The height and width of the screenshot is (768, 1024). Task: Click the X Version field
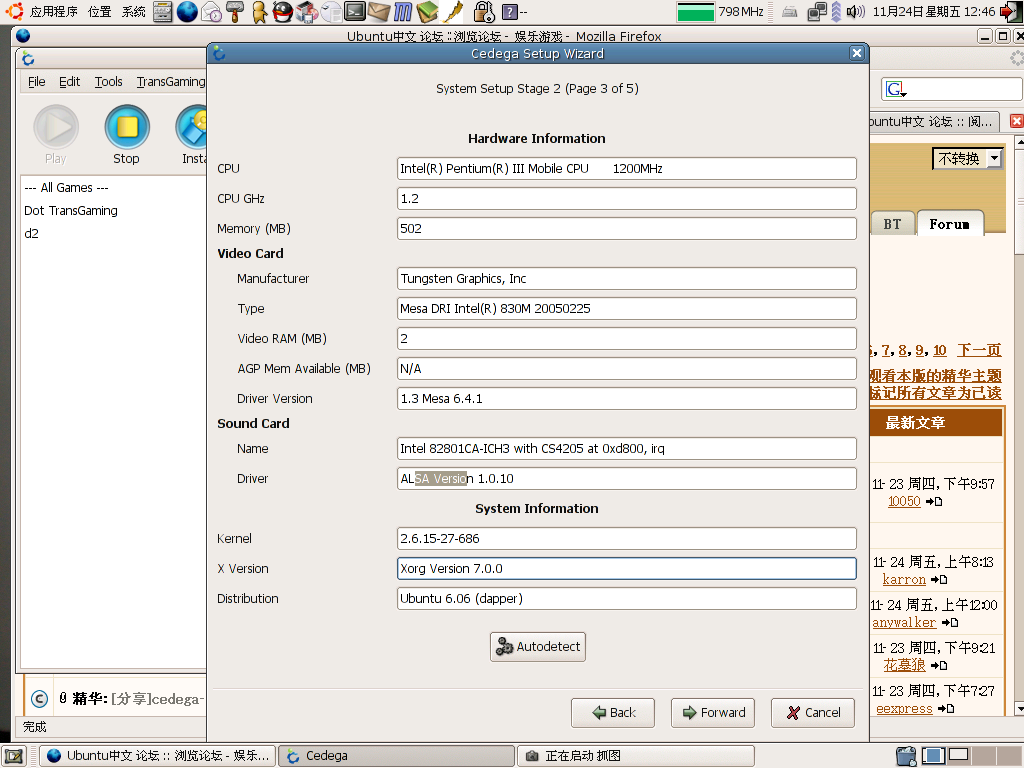(626, 569)
